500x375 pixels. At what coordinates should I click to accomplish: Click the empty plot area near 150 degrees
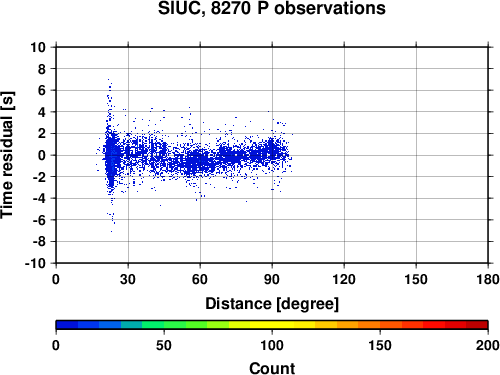(x=416, y=155)
